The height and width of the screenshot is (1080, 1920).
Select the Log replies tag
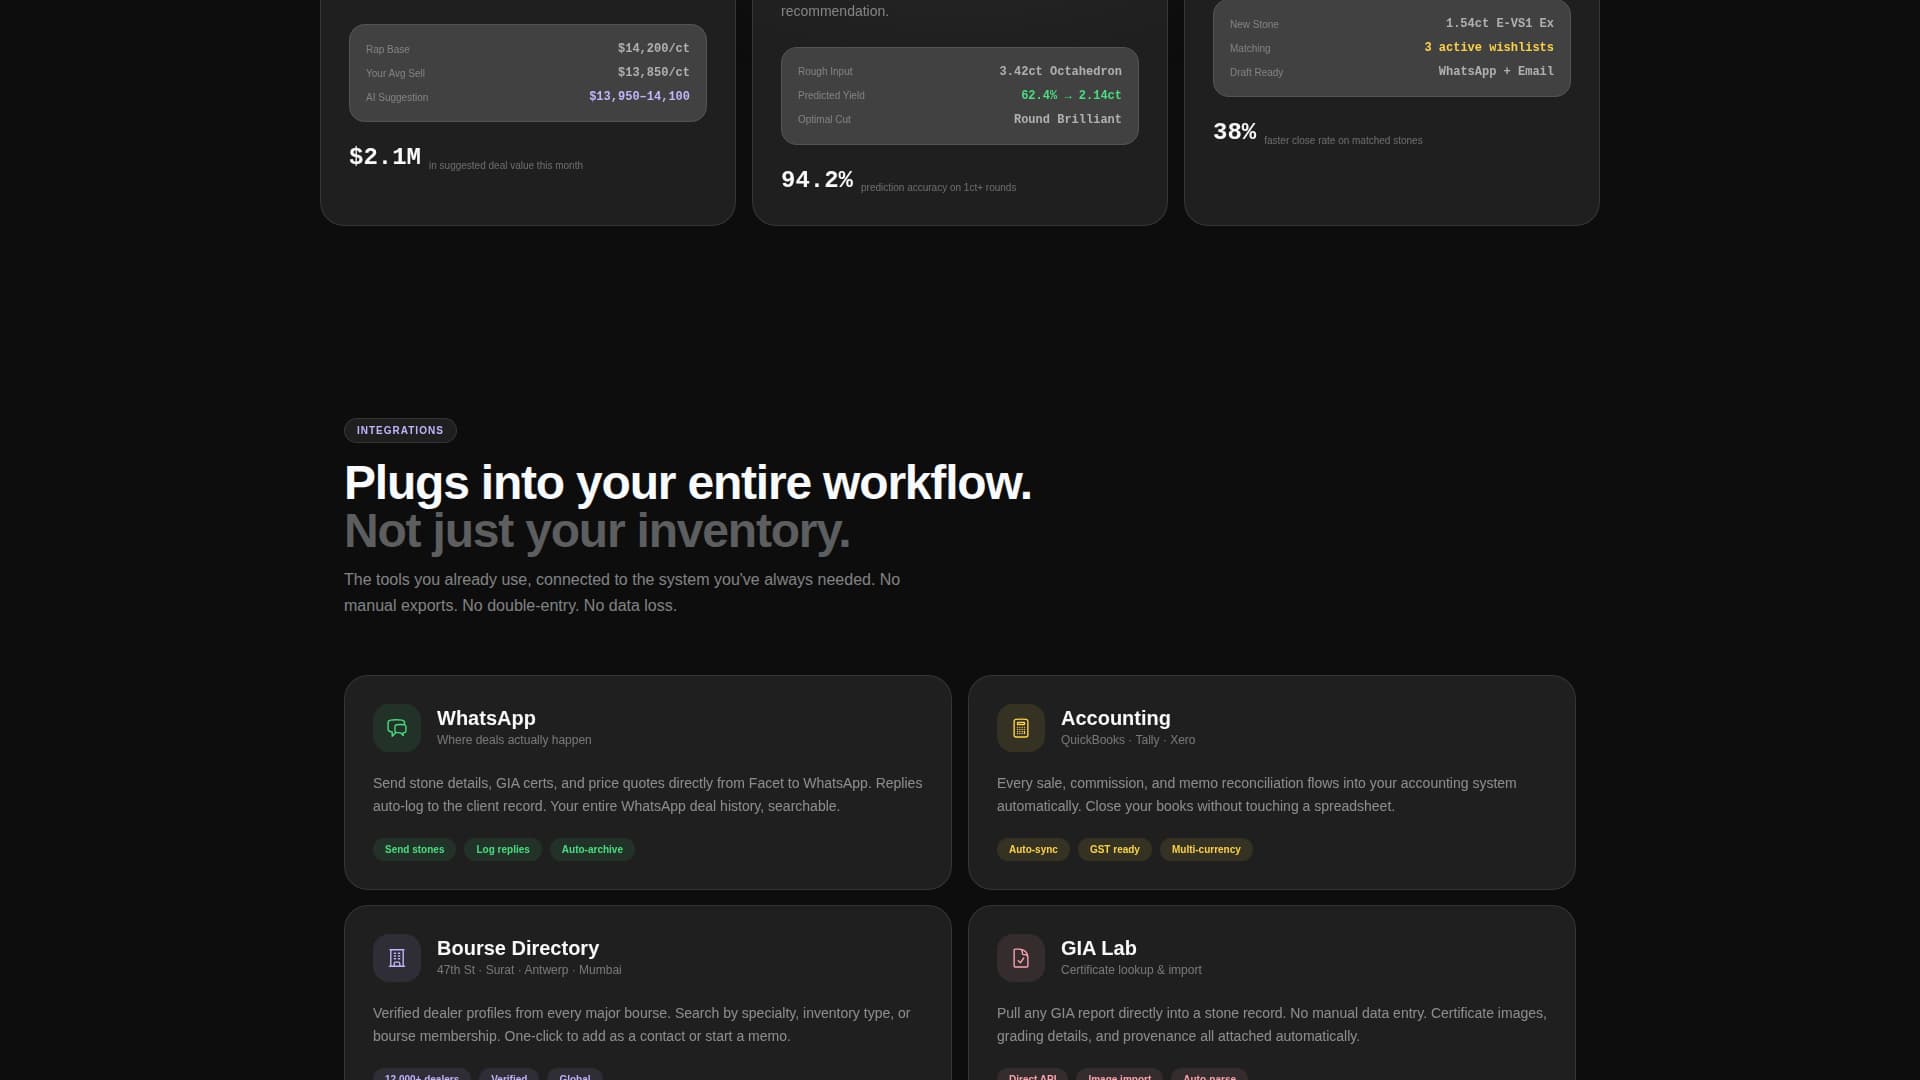click(503, 849)
